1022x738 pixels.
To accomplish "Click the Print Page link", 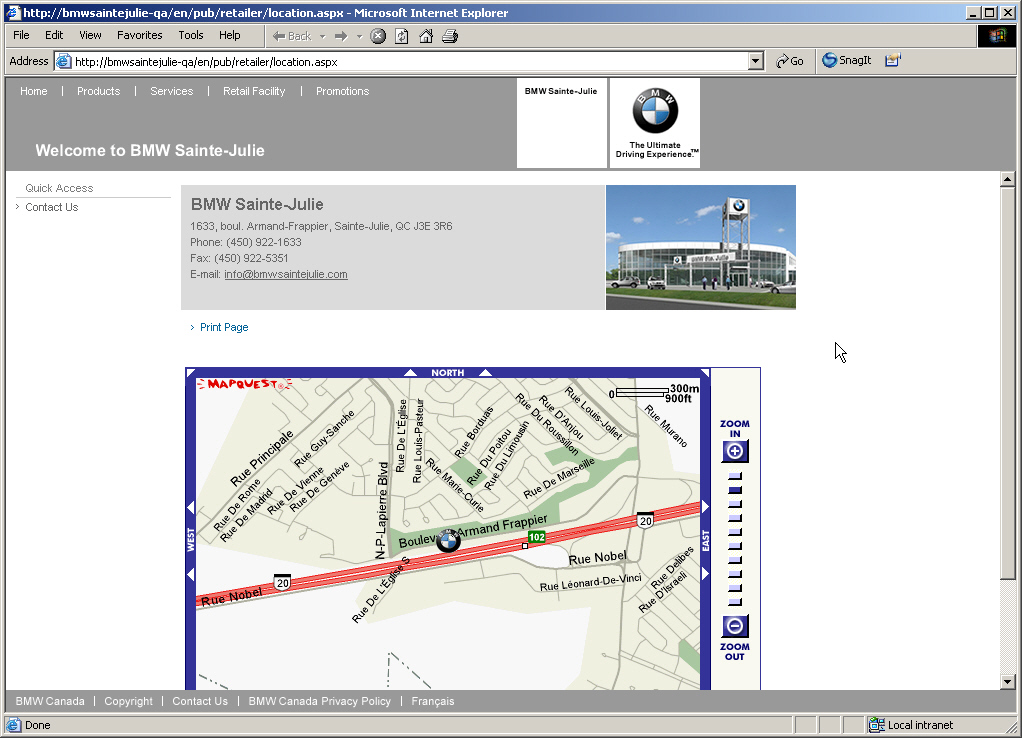I will [224, 327].
